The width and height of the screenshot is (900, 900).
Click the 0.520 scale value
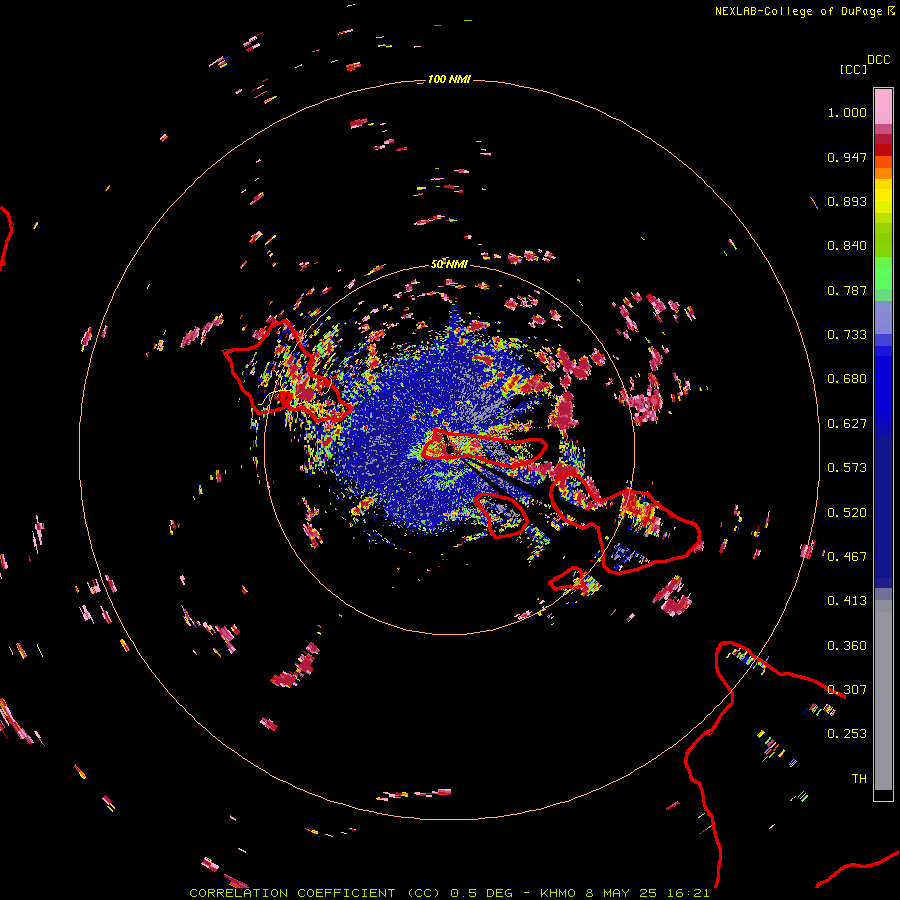point(847,513)
